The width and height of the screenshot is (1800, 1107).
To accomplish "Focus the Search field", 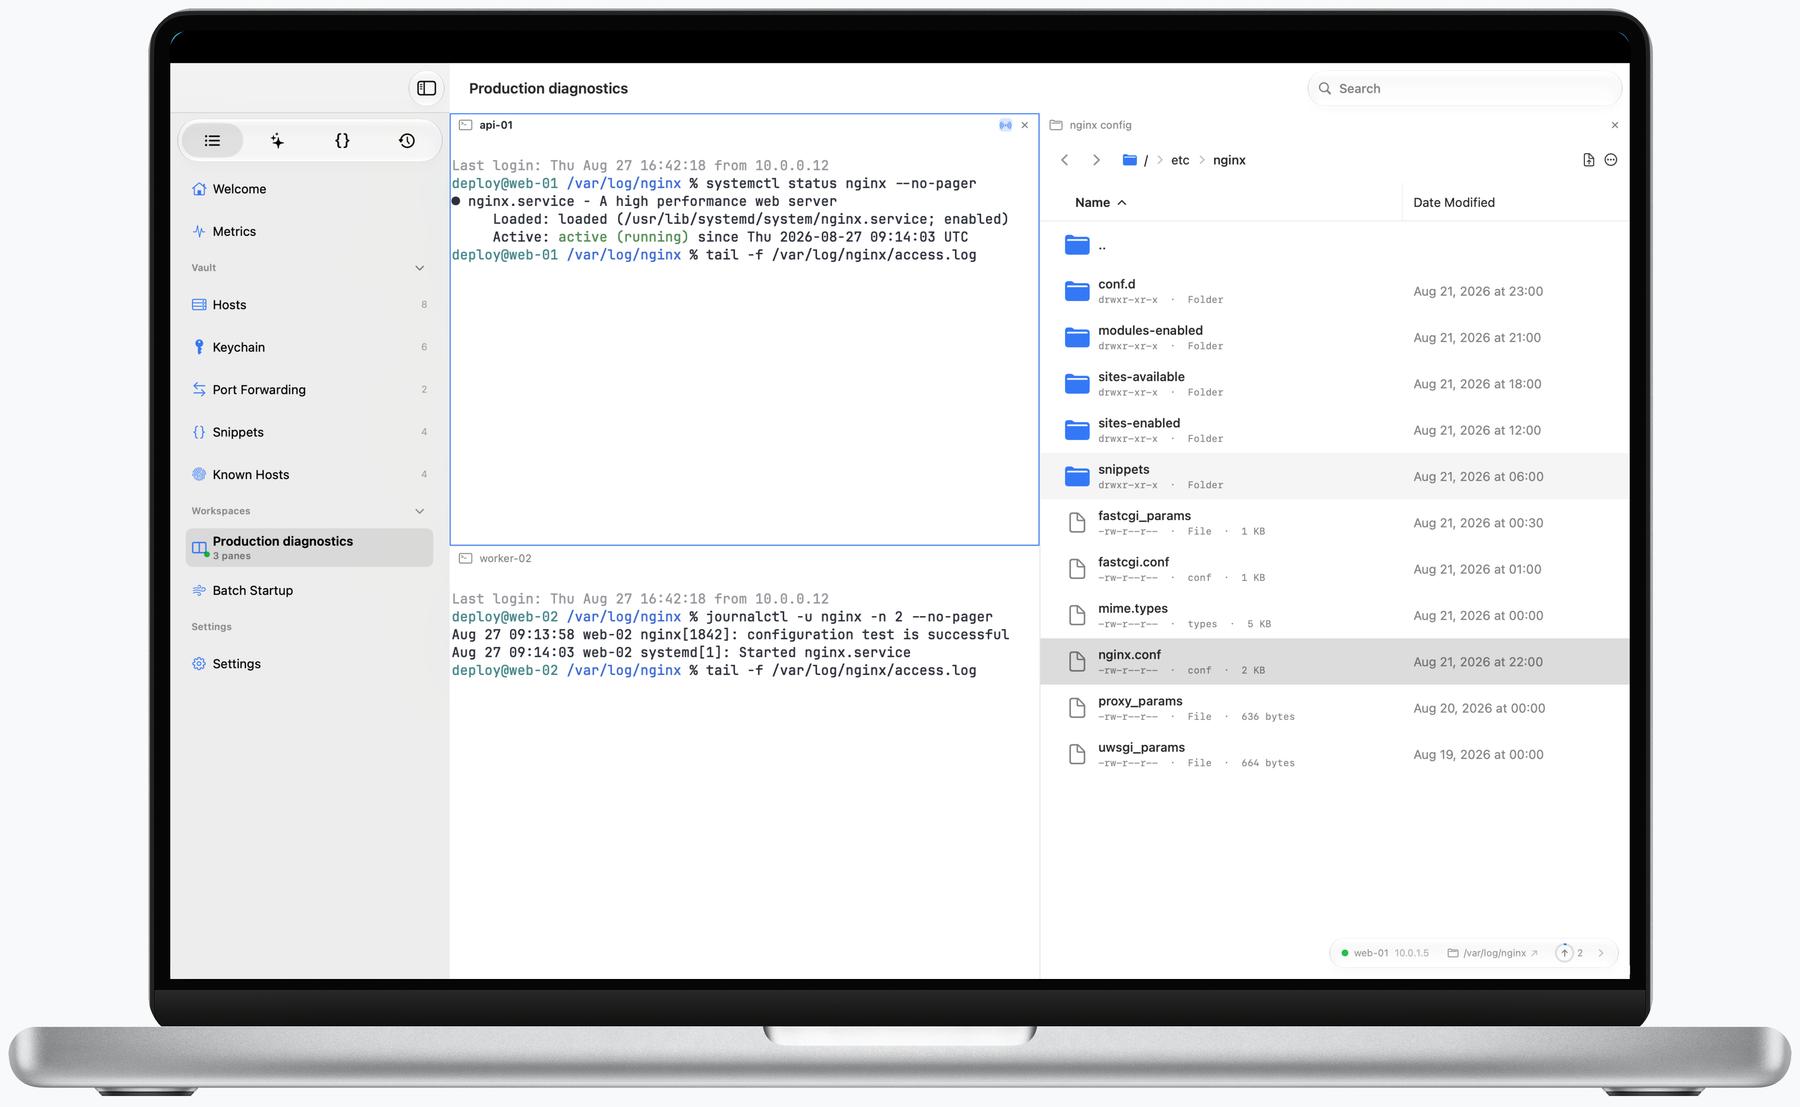I will coord(1464,88).
